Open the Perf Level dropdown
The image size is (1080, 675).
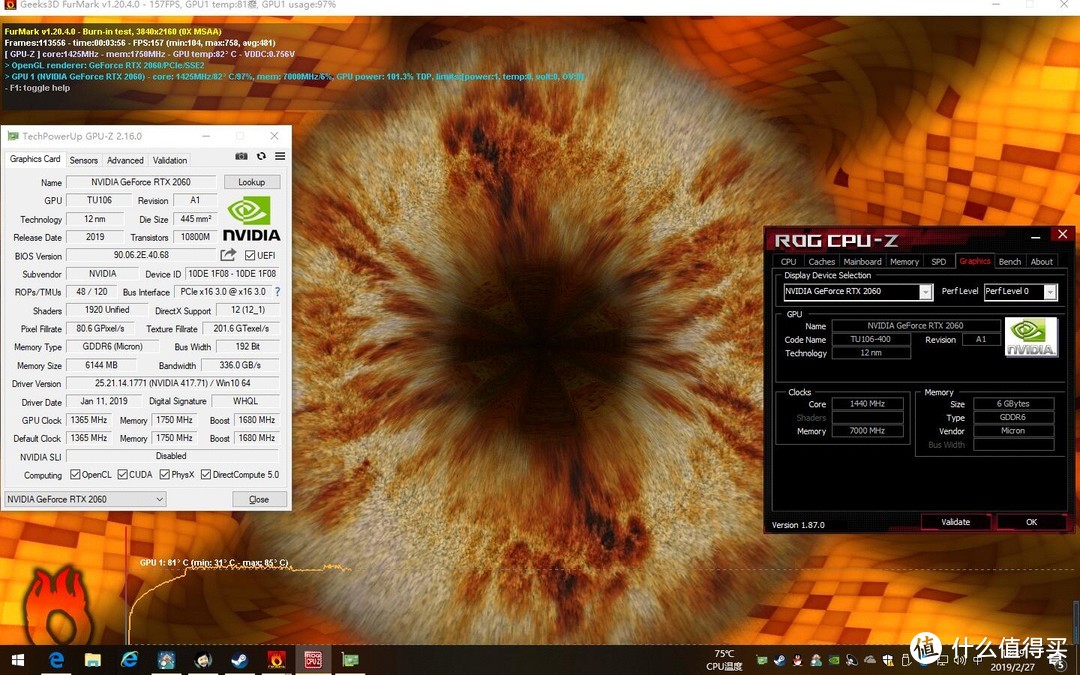click(1020, 291)
